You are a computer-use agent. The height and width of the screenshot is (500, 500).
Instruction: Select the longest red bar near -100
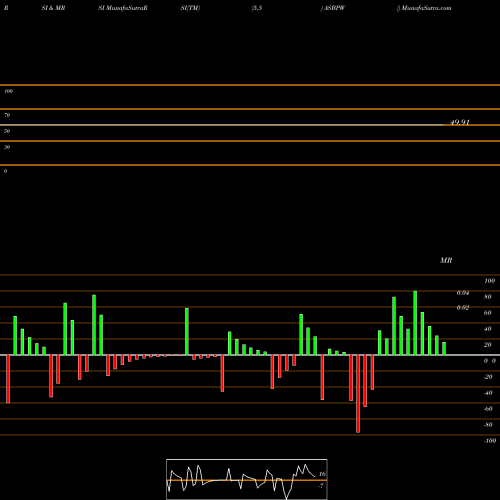(x=358, y=394)
